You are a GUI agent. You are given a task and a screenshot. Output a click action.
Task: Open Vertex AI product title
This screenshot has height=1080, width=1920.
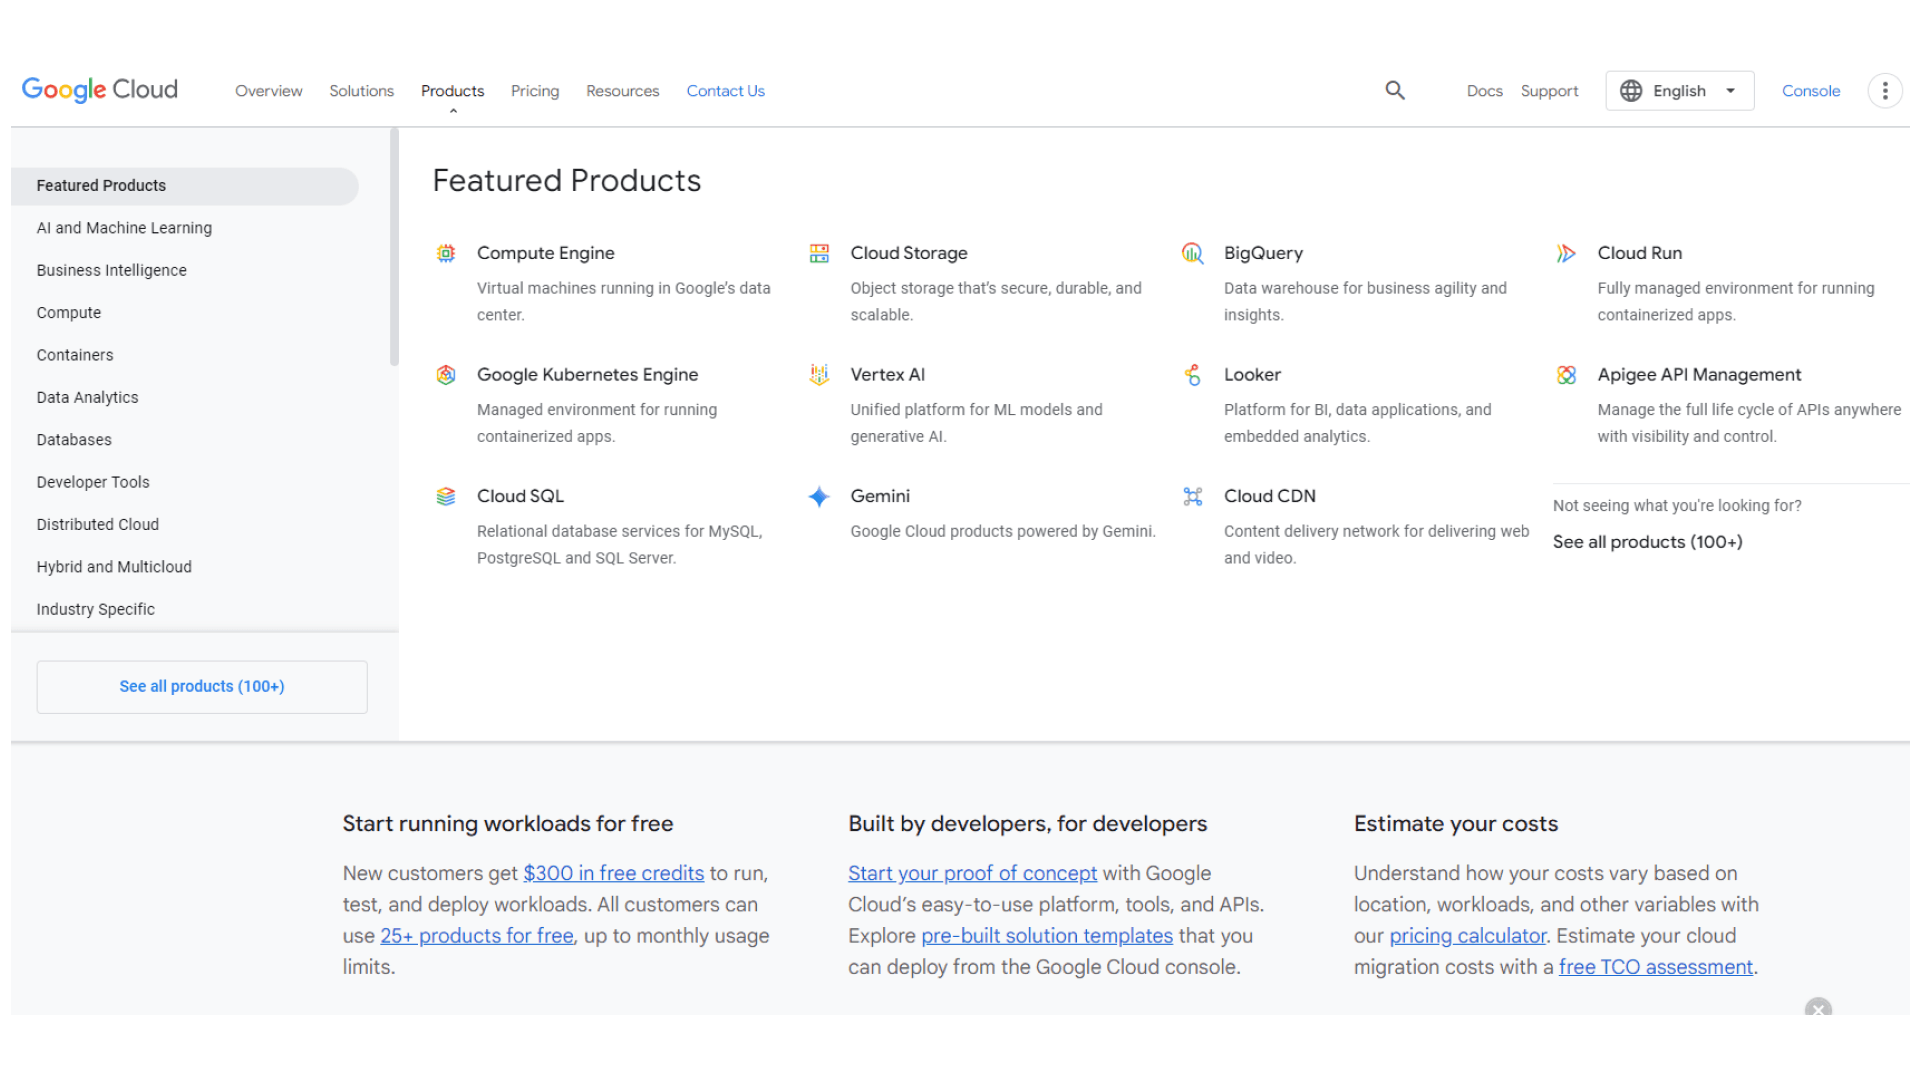pyautogui.click(x=887, y=375)
